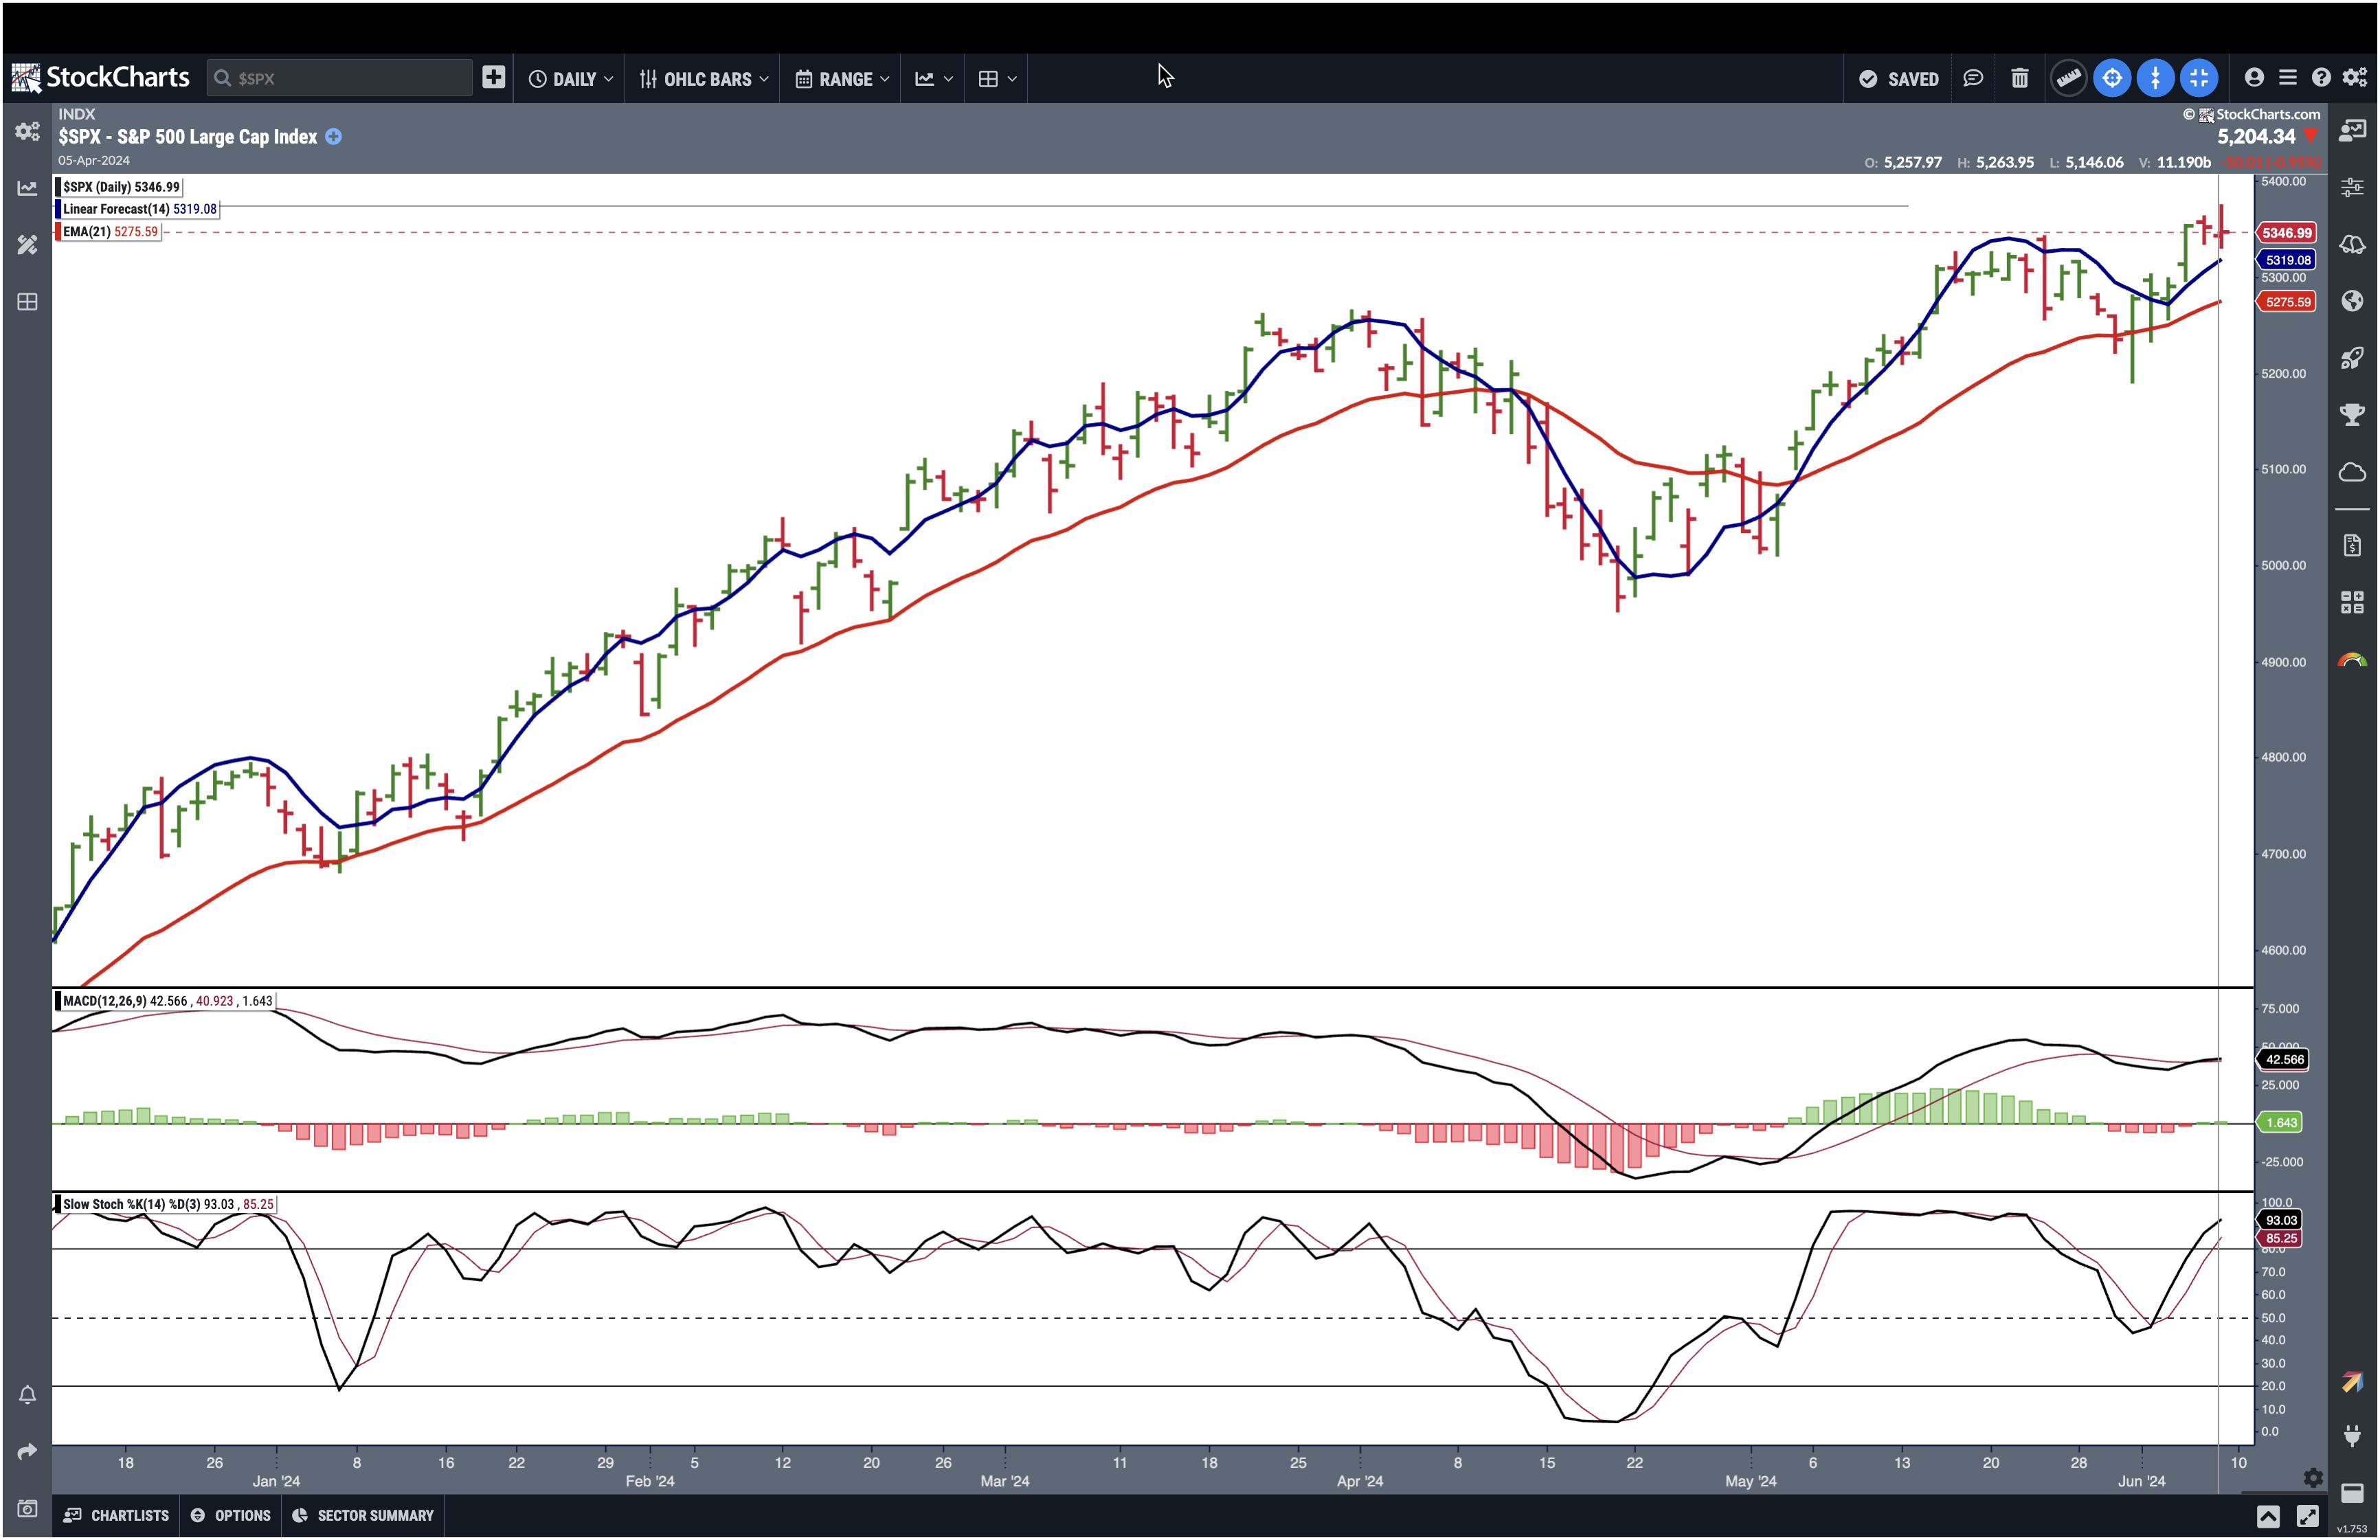This screenshot has height=1540, width=2380.
Task: Open the trophy icon in right sidebar
Action: click(2352, 414)
